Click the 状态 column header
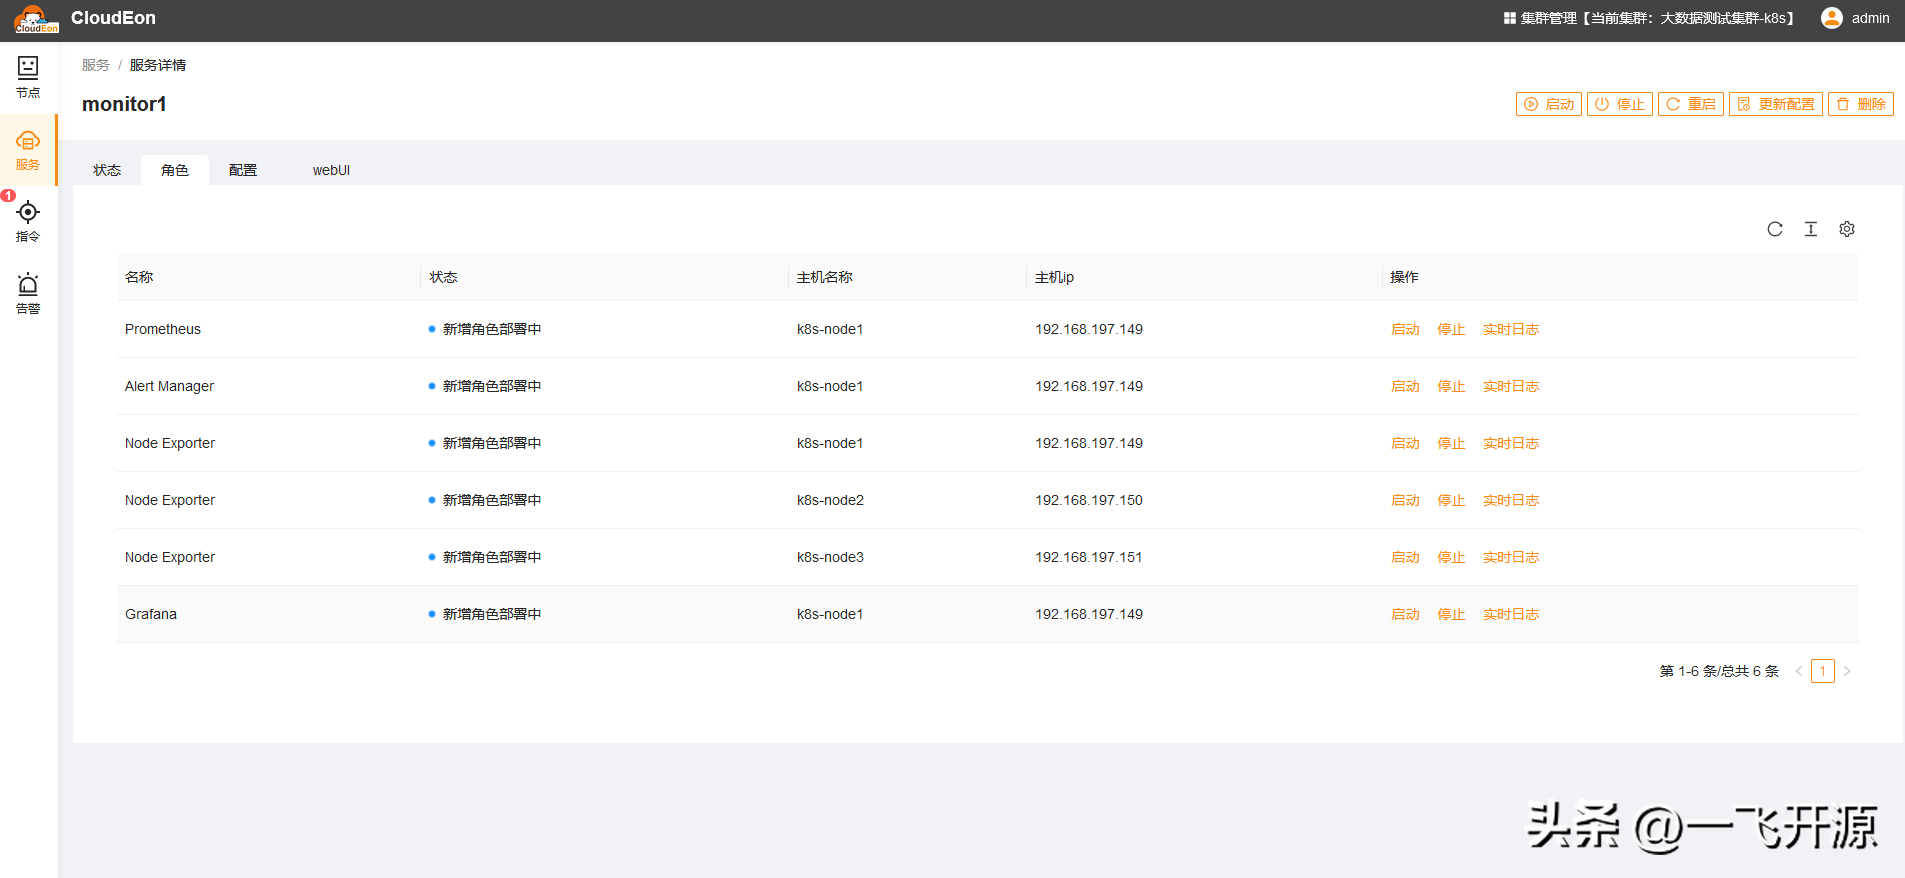1905x878 pixels. [x=443, y=277]
